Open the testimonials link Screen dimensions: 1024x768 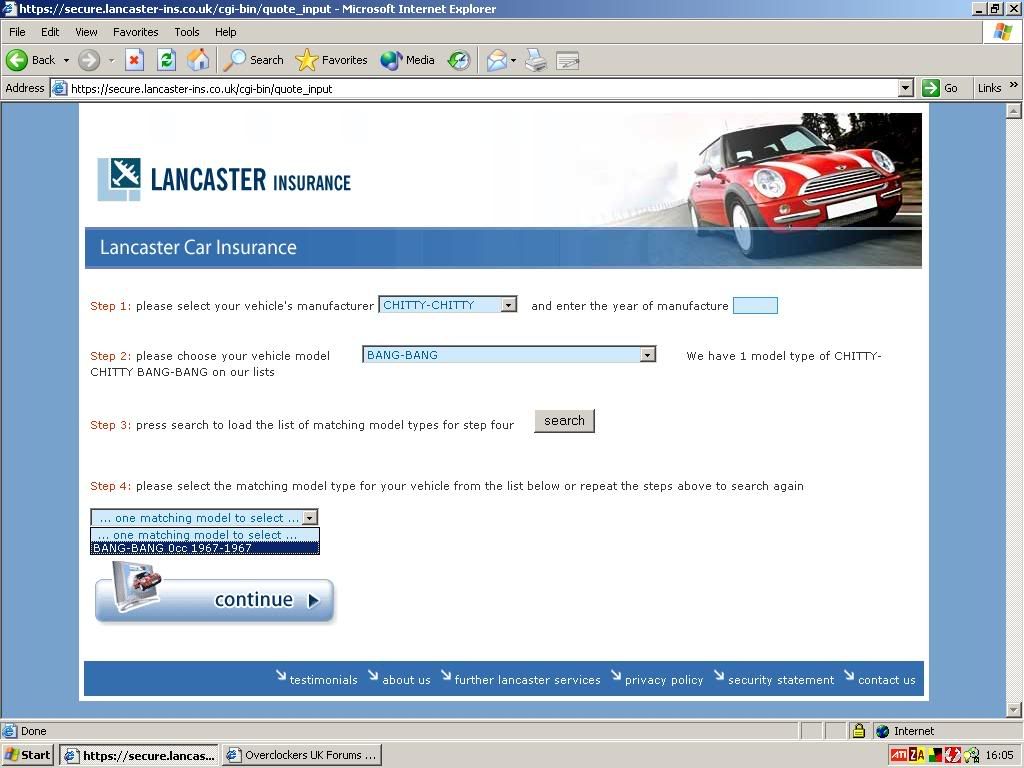click(323, 680)
